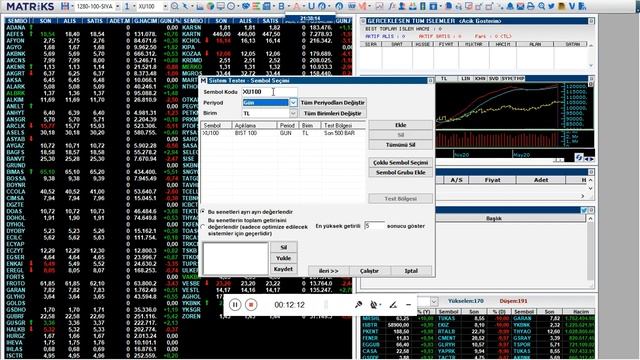Click the Sembol Kodu input field

[x=269, y=92]
